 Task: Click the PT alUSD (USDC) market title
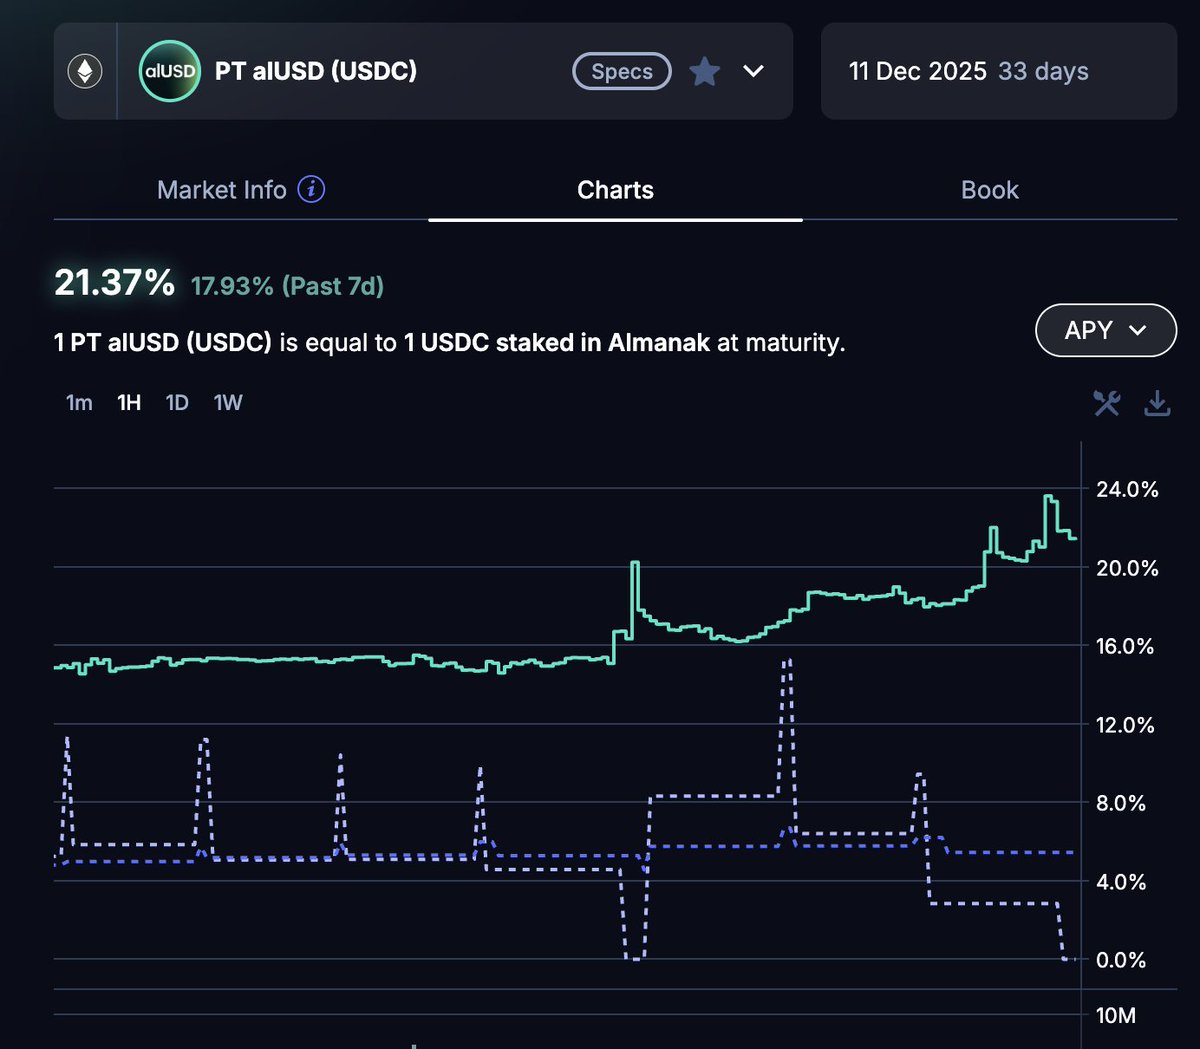point(316,71)
